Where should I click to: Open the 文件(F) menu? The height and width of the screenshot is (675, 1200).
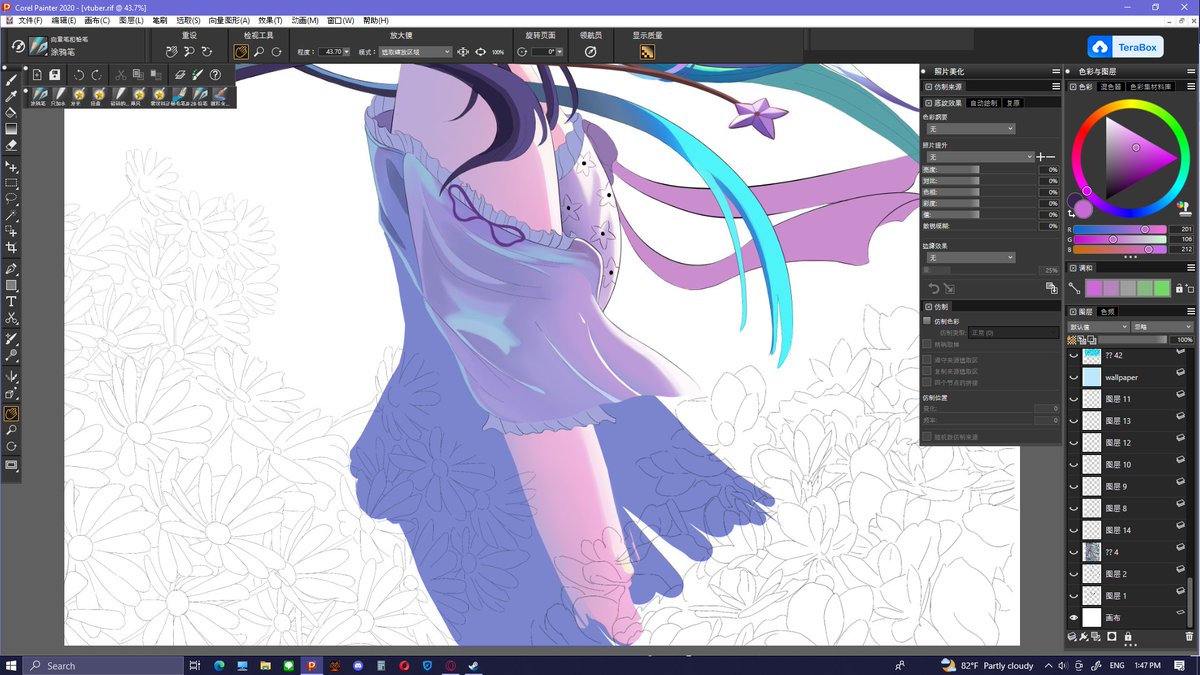point(30,20)
